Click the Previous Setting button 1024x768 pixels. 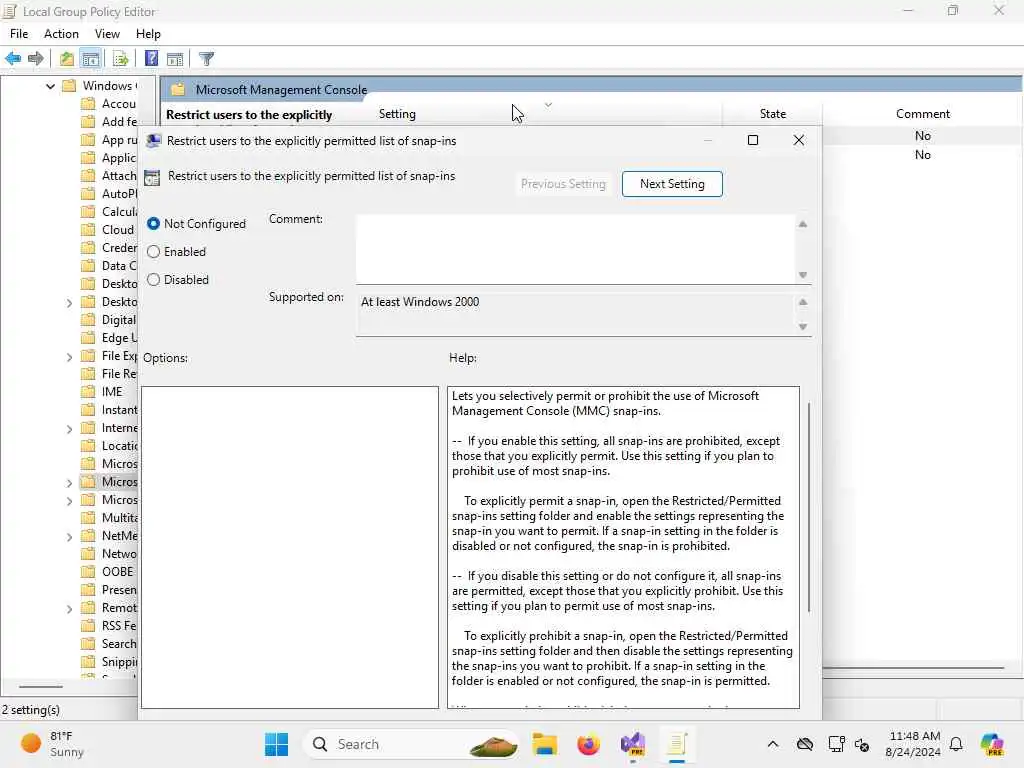pyautogui.click(x=563, y=184)
